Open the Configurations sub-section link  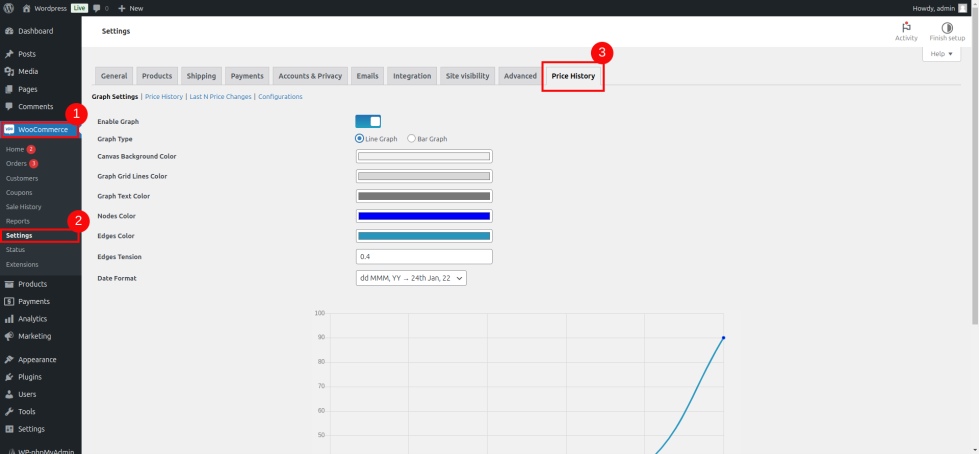point(280,97)
